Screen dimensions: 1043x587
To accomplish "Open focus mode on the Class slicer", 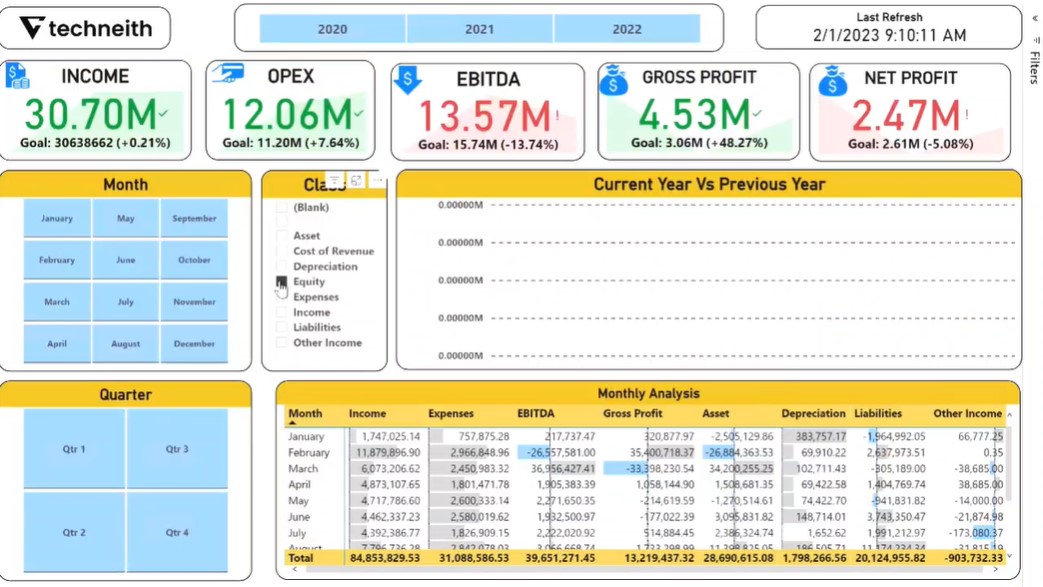I will 355,180.
